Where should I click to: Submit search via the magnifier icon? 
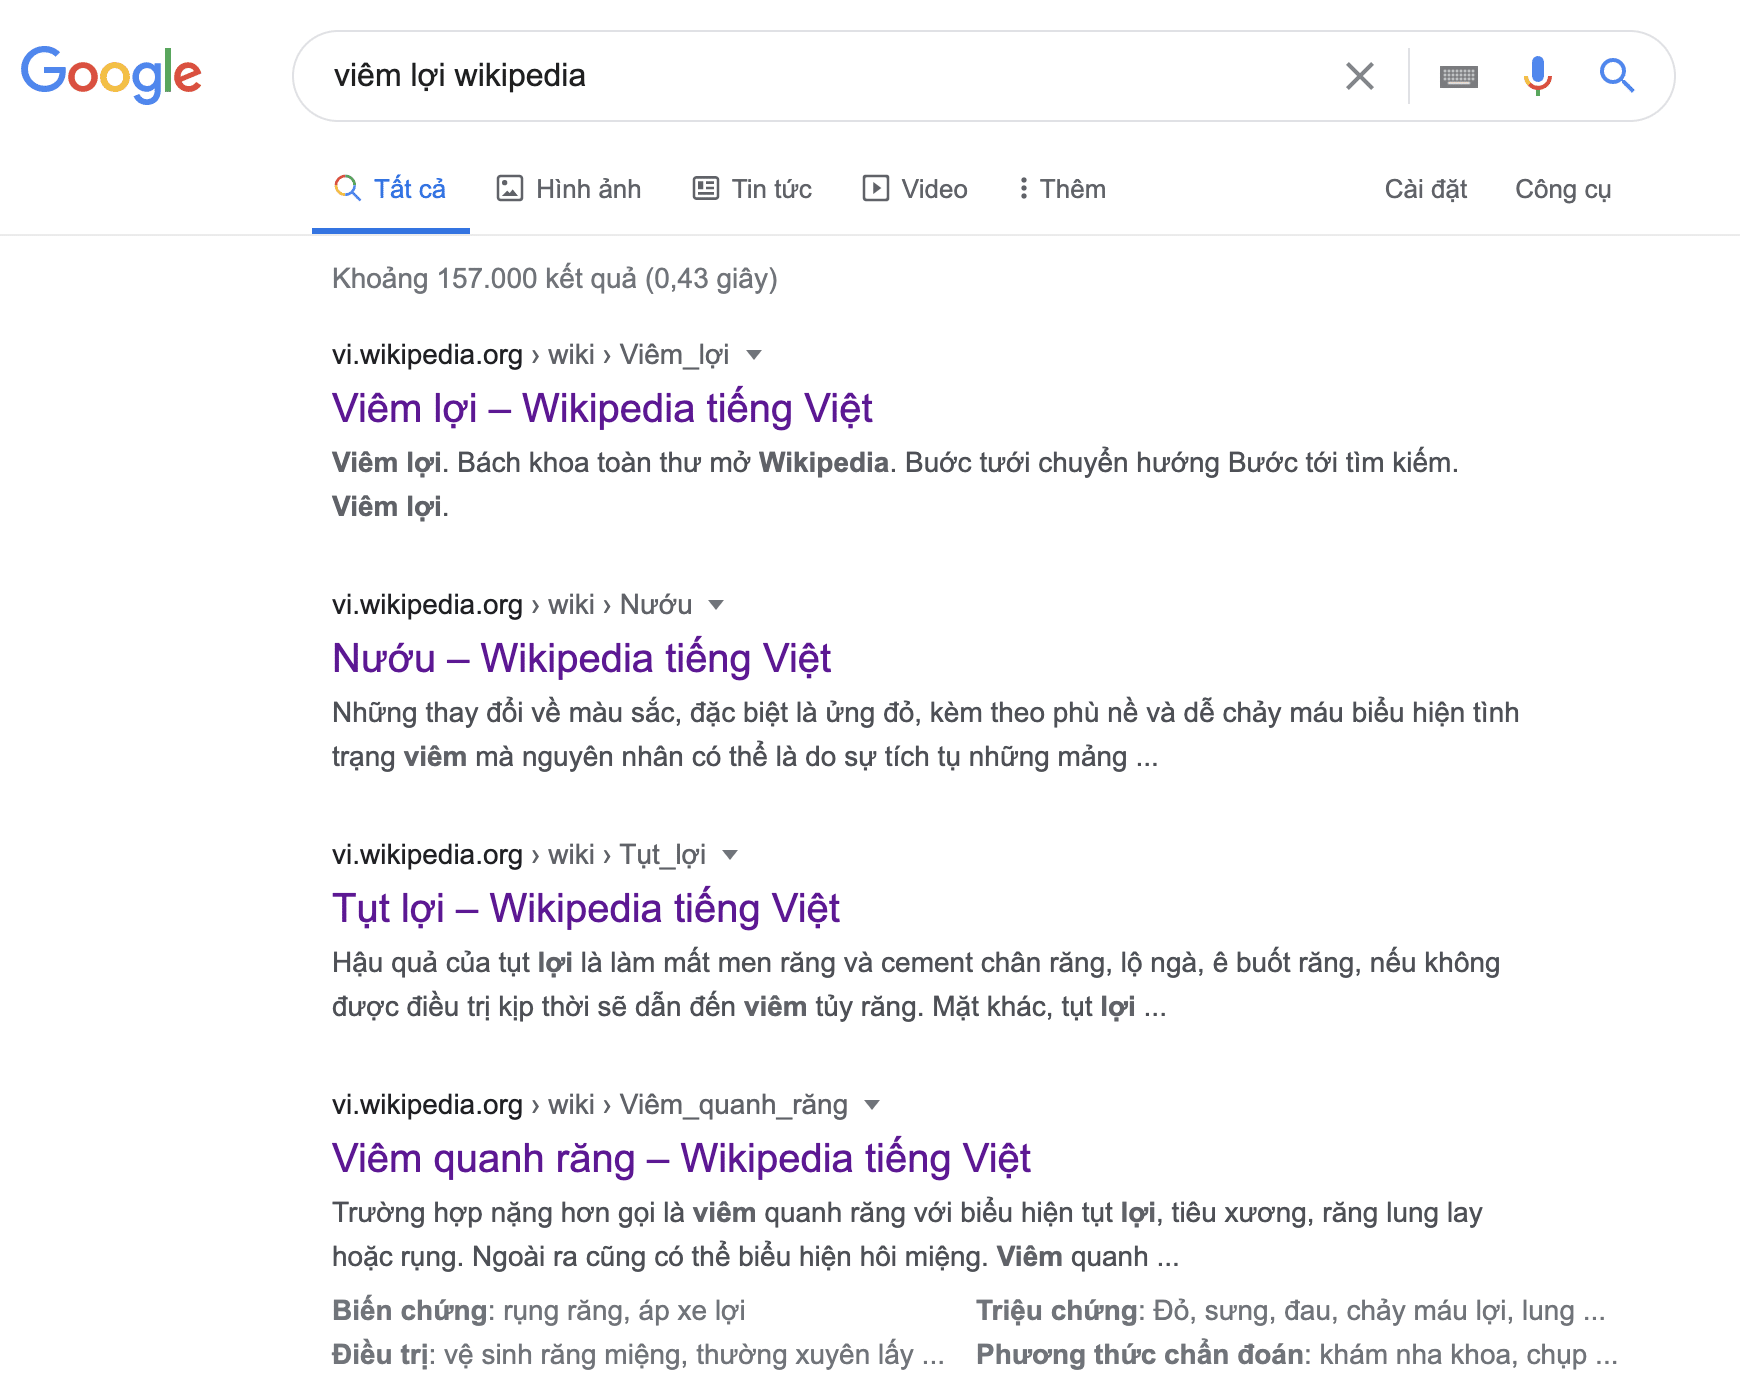tap(1617, 75)
